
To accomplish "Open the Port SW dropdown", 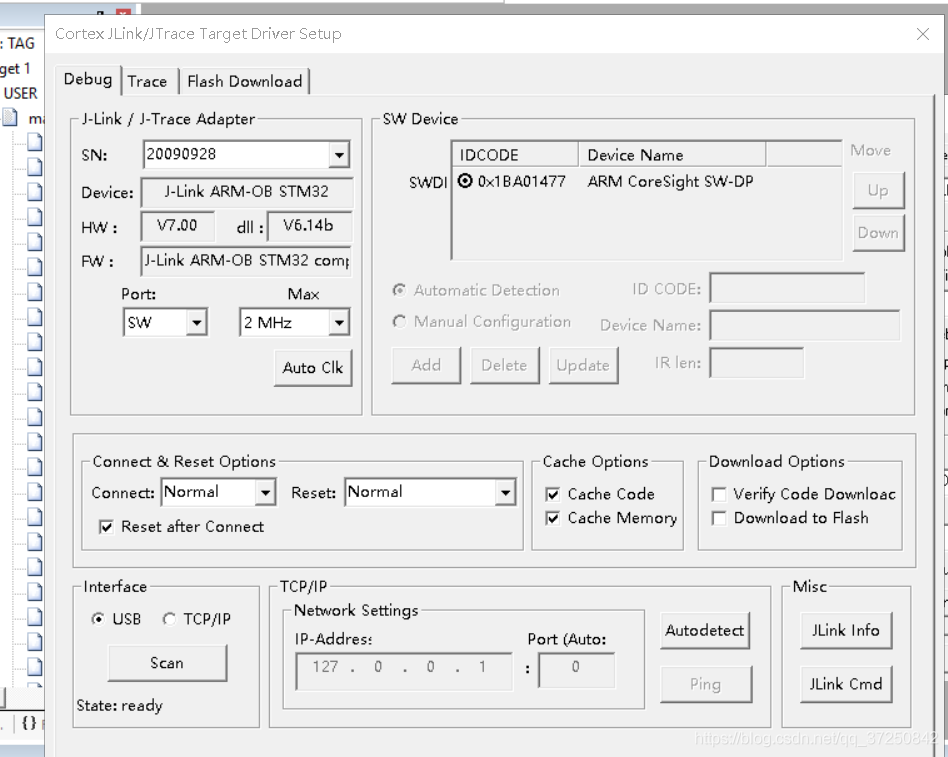I will (x=196, y=323).
